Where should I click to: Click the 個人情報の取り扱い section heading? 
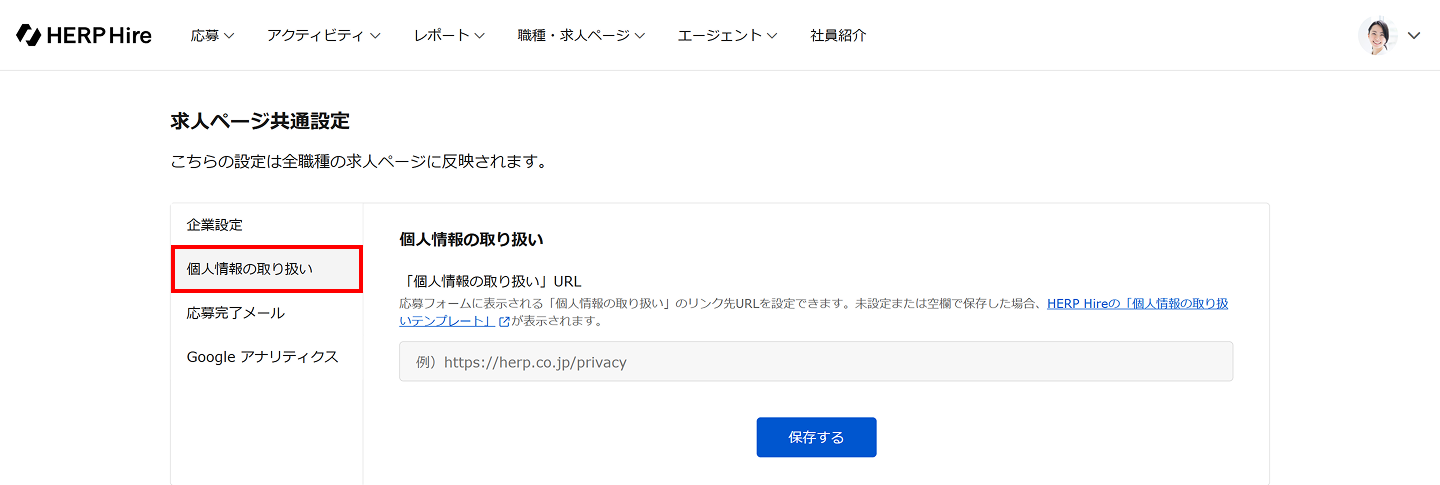point(471,240)
